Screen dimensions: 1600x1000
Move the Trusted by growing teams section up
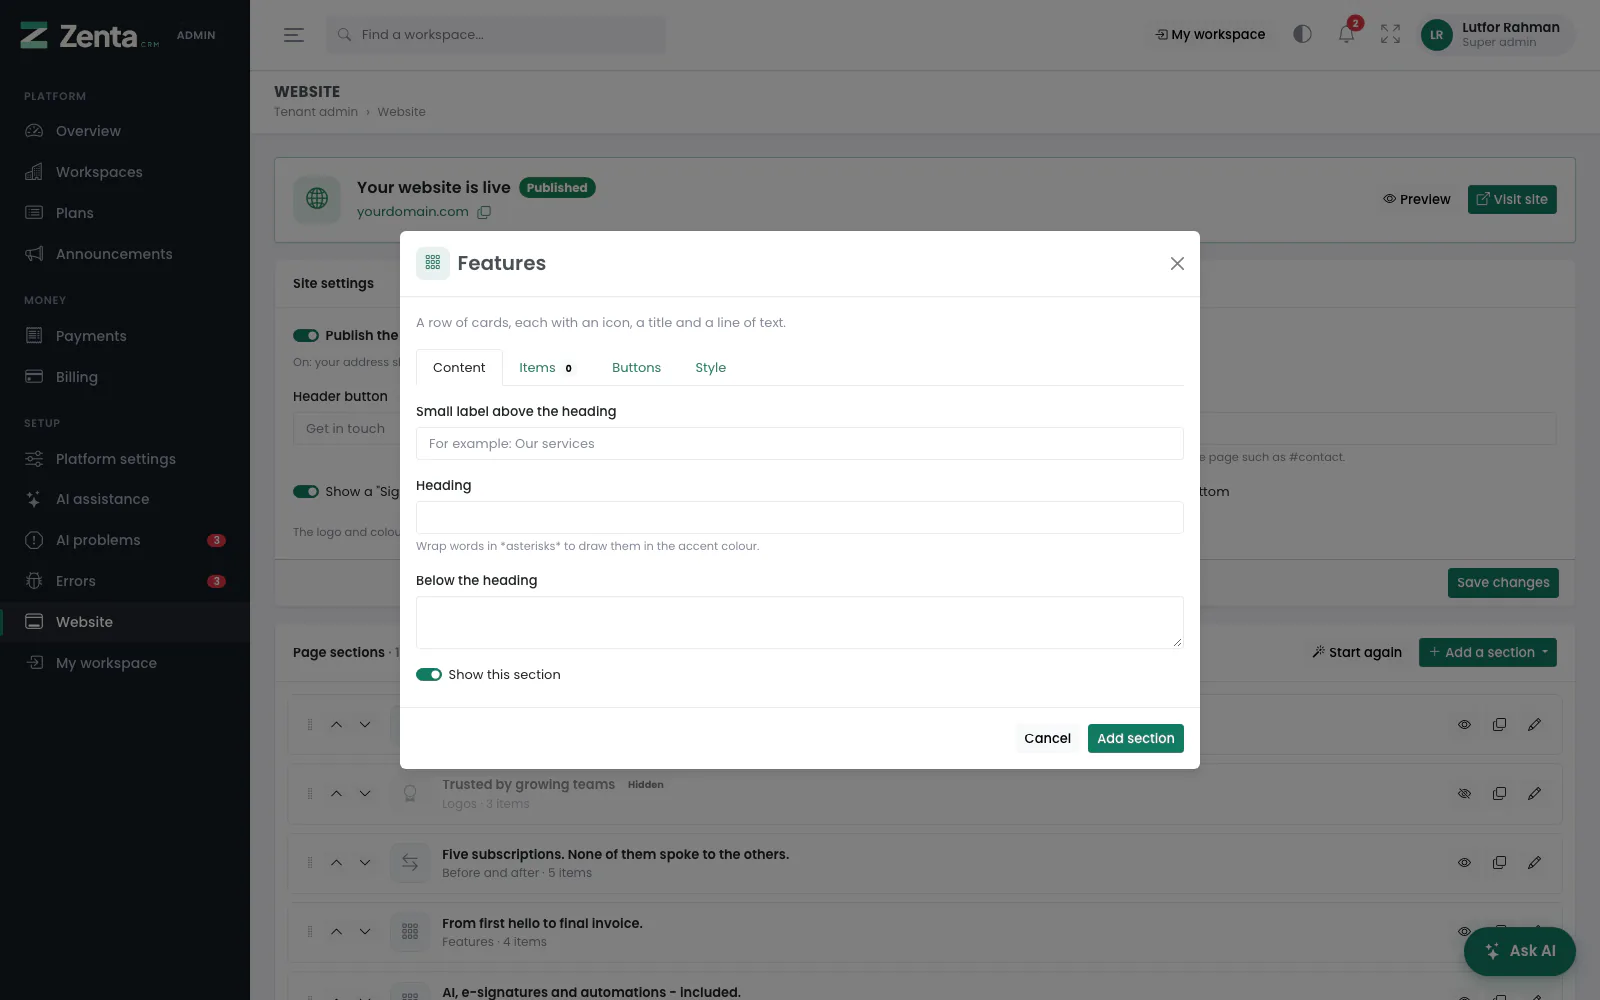[337, 794]
